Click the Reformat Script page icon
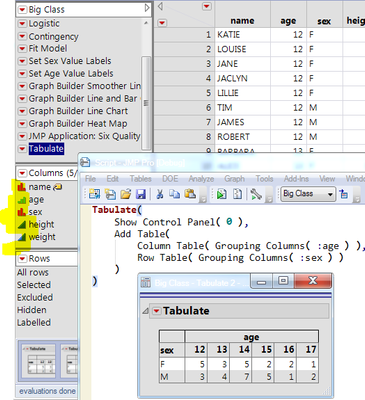This screenshot has height=400, width=365. coord(237,194)
